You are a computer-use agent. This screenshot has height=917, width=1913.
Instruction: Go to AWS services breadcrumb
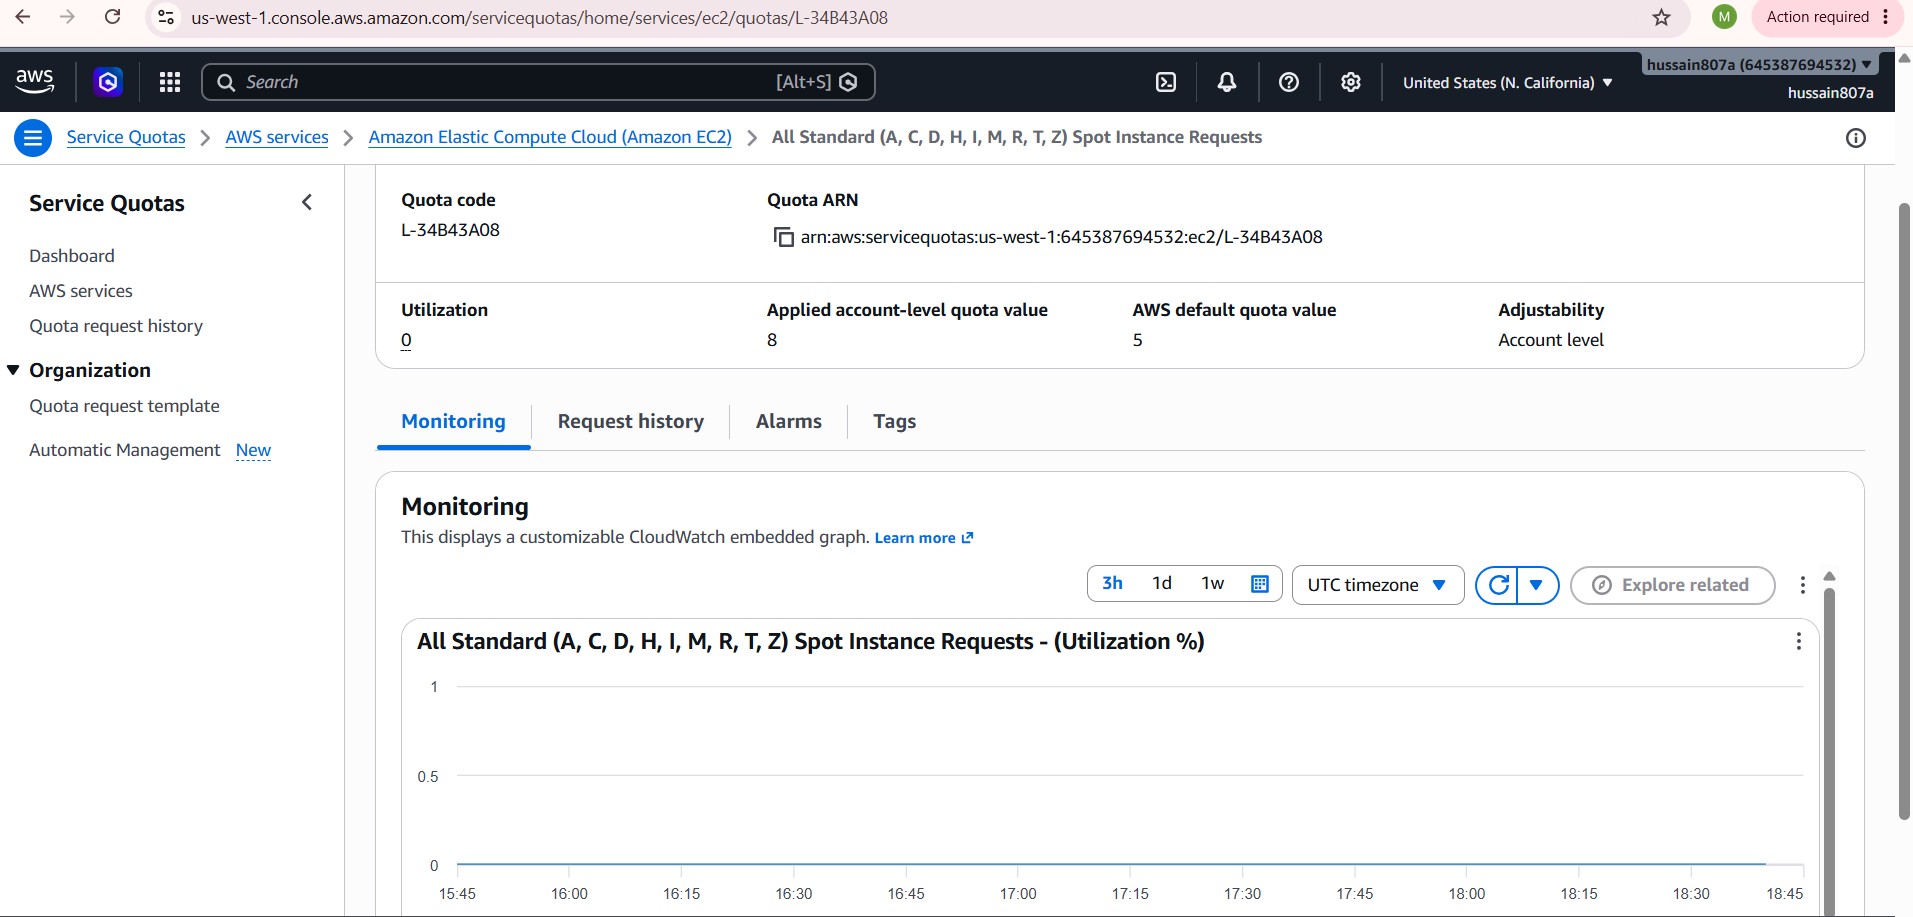tap(277, 137)
